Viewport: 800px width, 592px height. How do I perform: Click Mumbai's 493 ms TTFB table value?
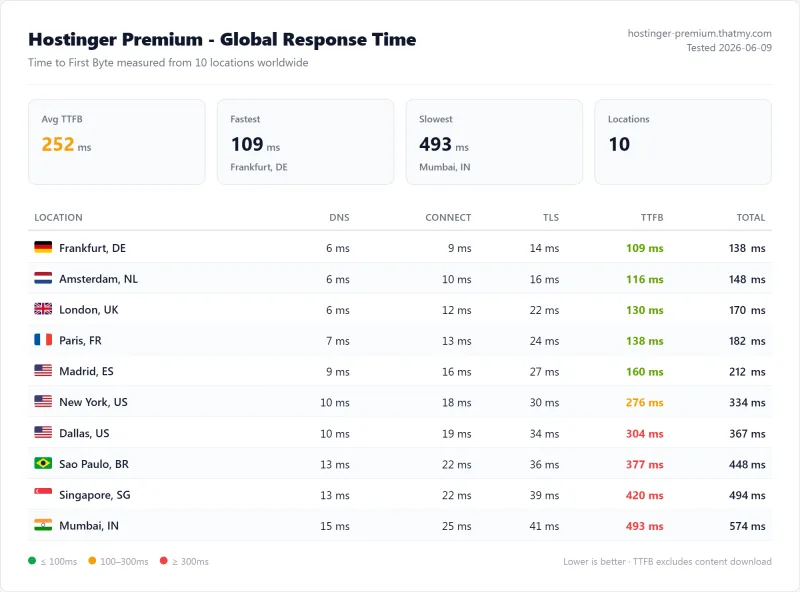coord(645,526)
